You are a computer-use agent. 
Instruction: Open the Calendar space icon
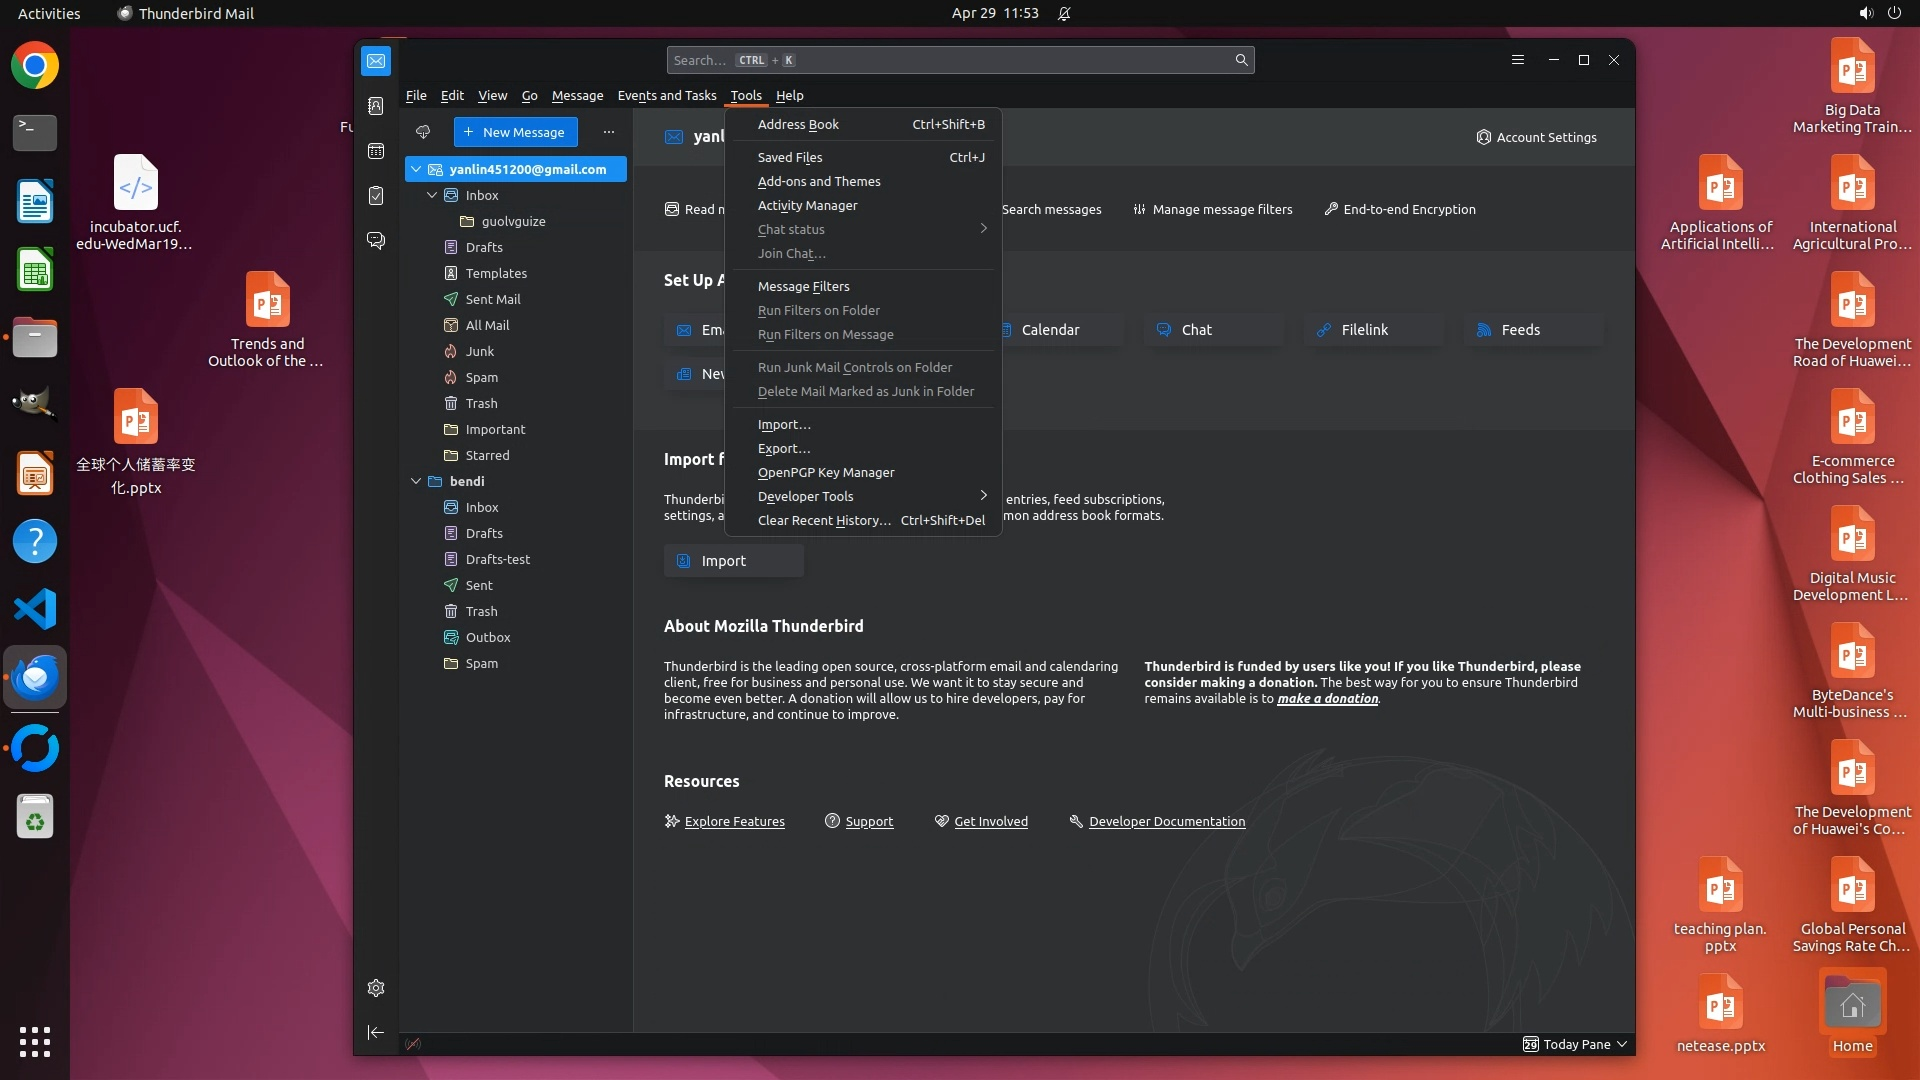(x=376, y=151)
